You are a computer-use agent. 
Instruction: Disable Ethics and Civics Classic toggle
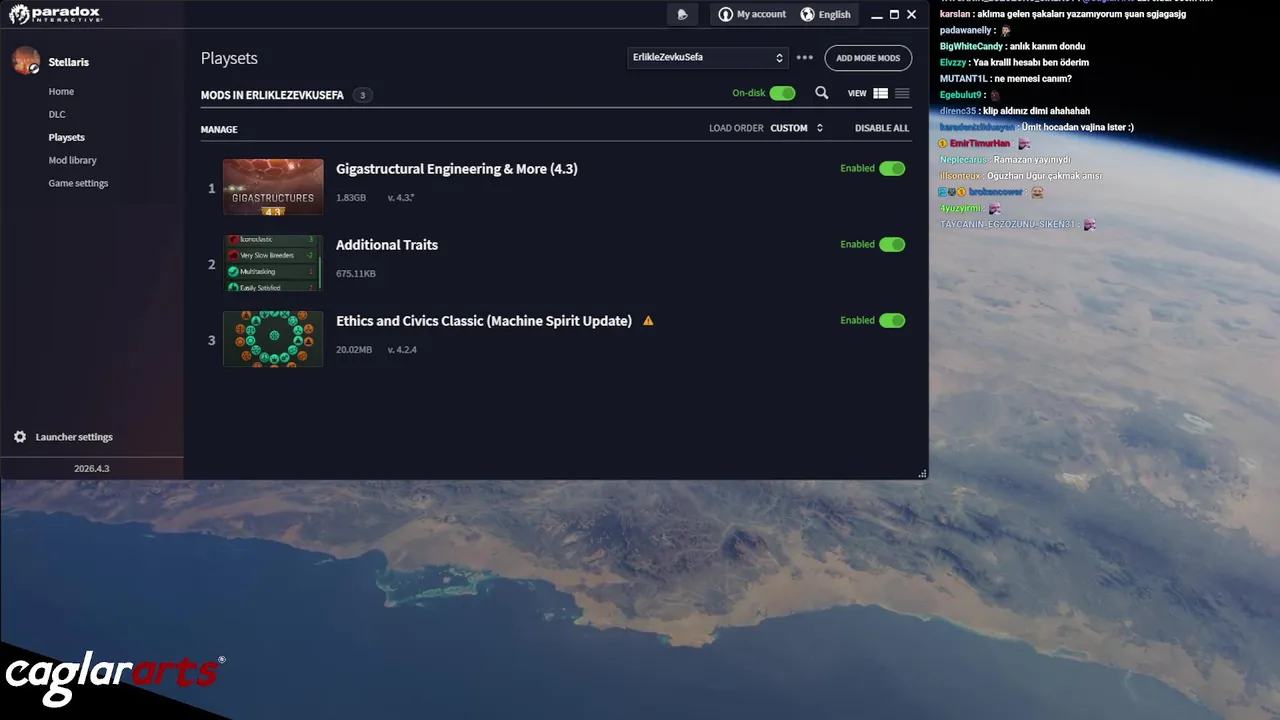tap(892, 320)
